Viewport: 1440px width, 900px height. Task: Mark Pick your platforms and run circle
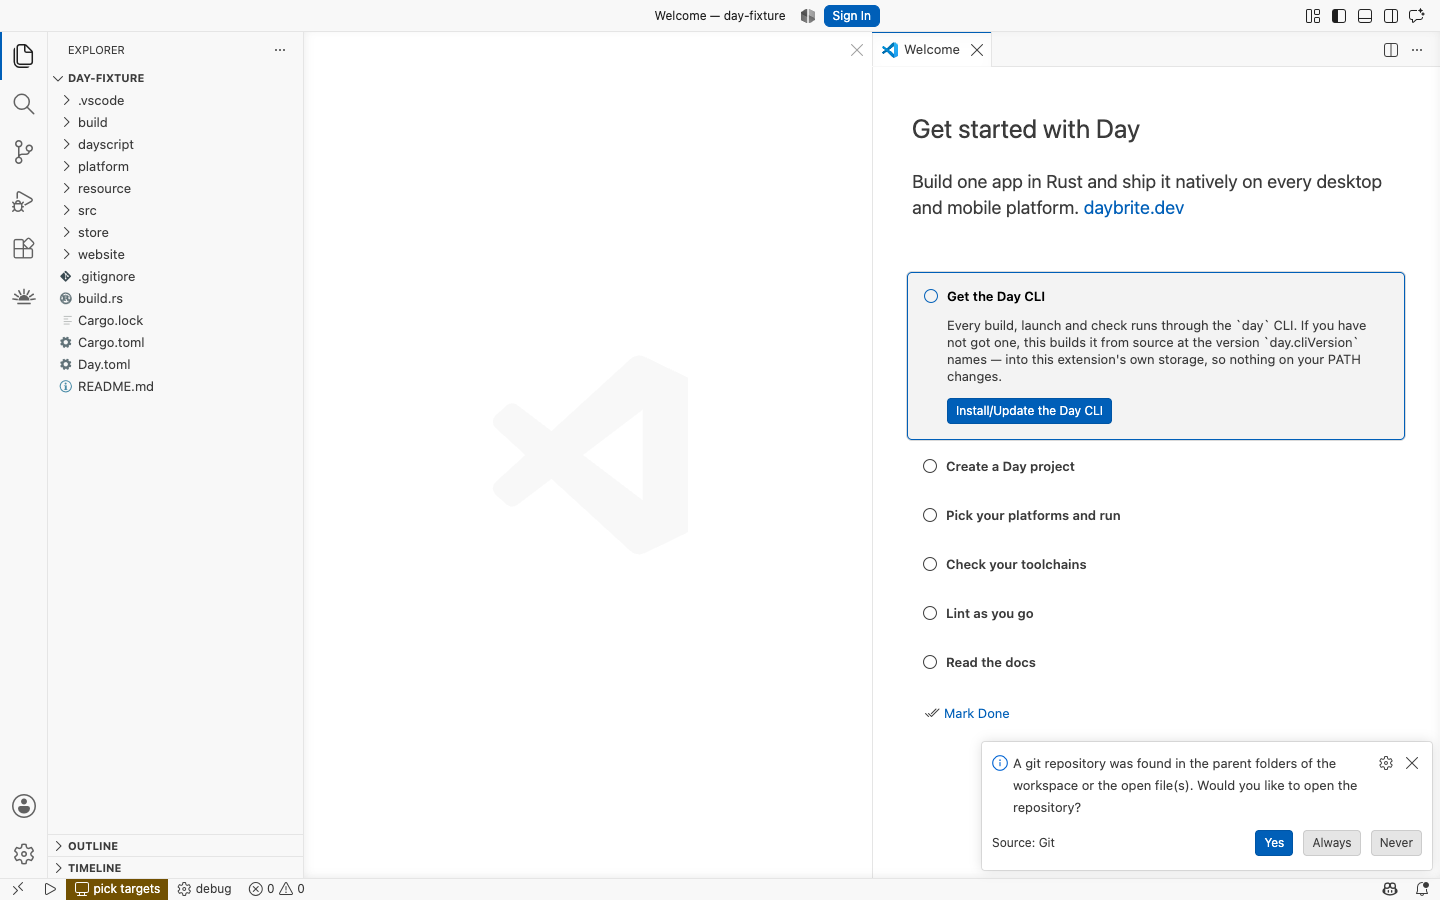tap(930, 515)
